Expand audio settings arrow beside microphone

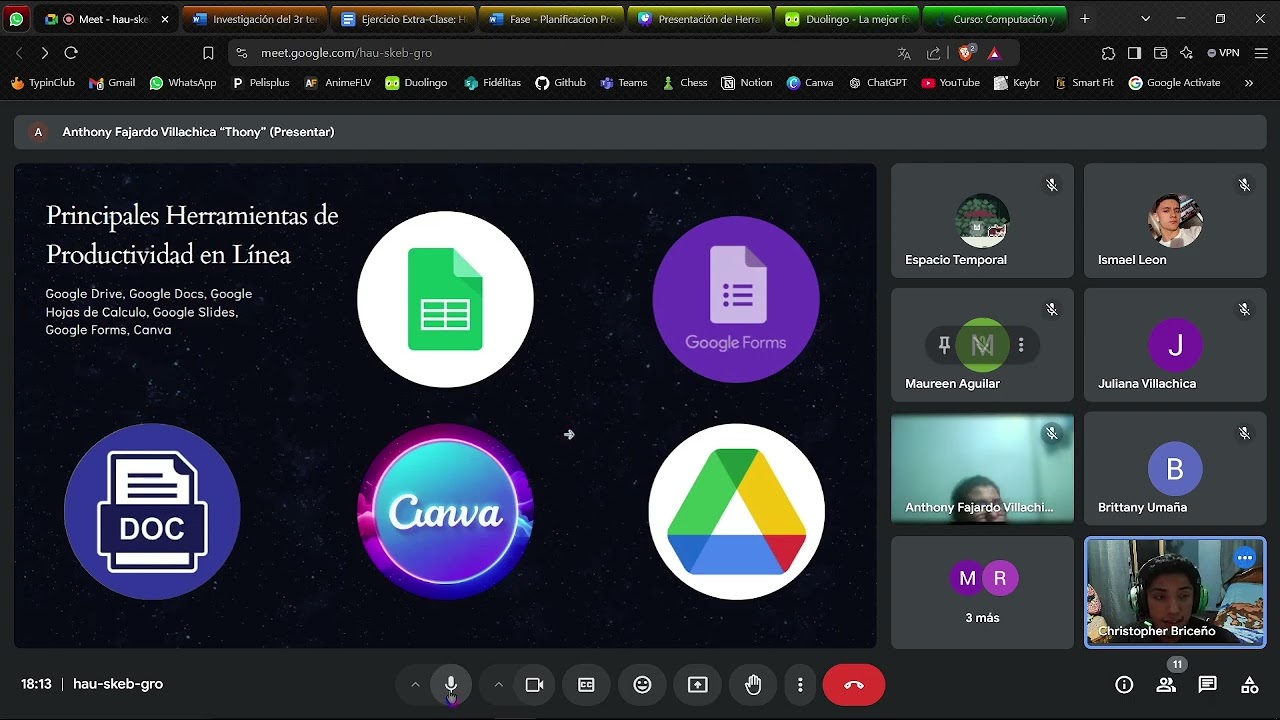point(415,685)
